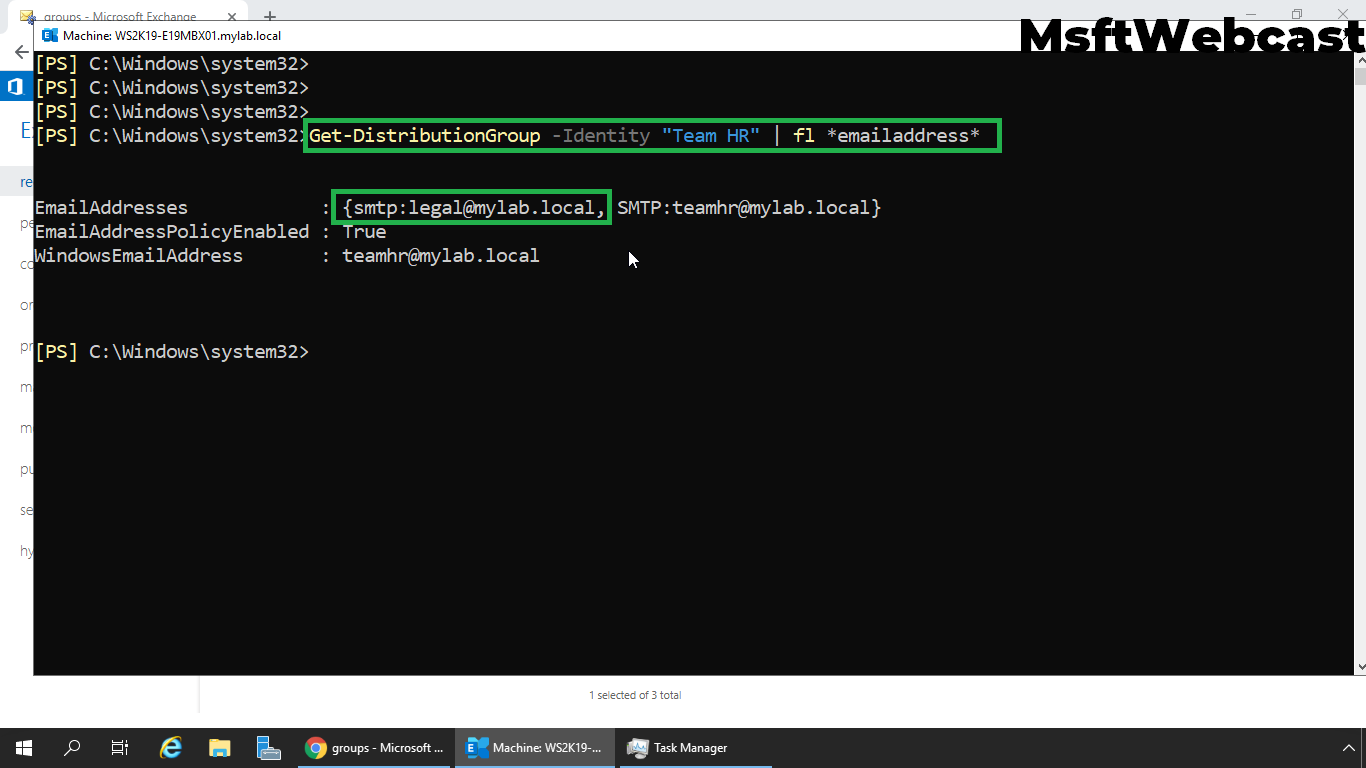Select the groups - Microsoft Exchange browser tab
Screen dimensions: 1366x768
120,16
